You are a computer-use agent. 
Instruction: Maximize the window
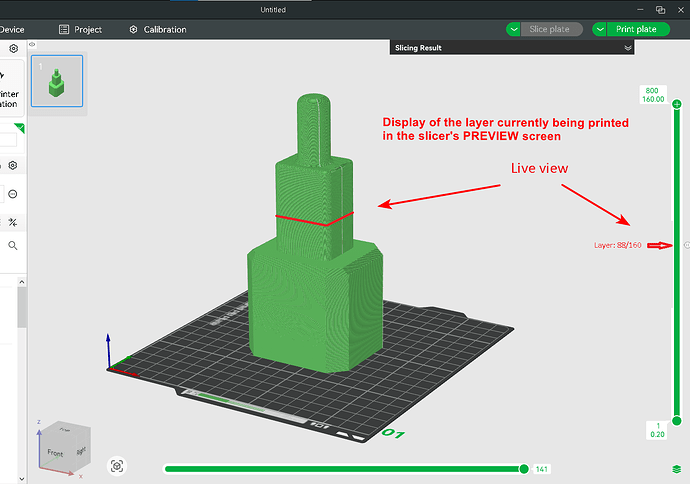(660, 9)
